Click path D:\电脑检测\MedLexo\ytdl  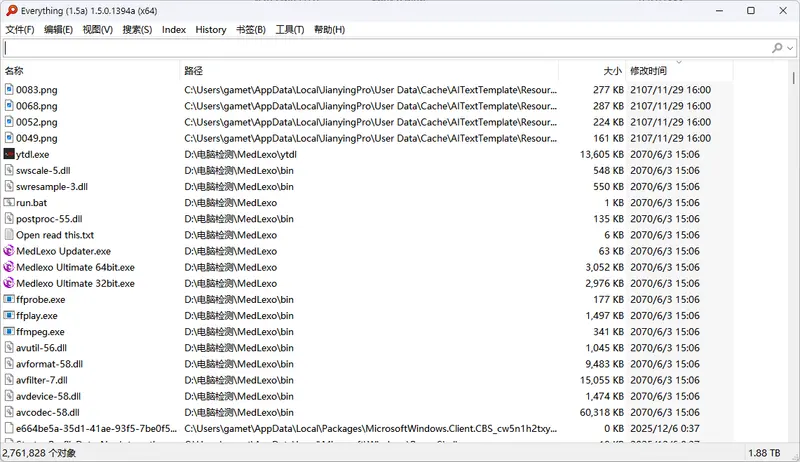coord(240,154)
